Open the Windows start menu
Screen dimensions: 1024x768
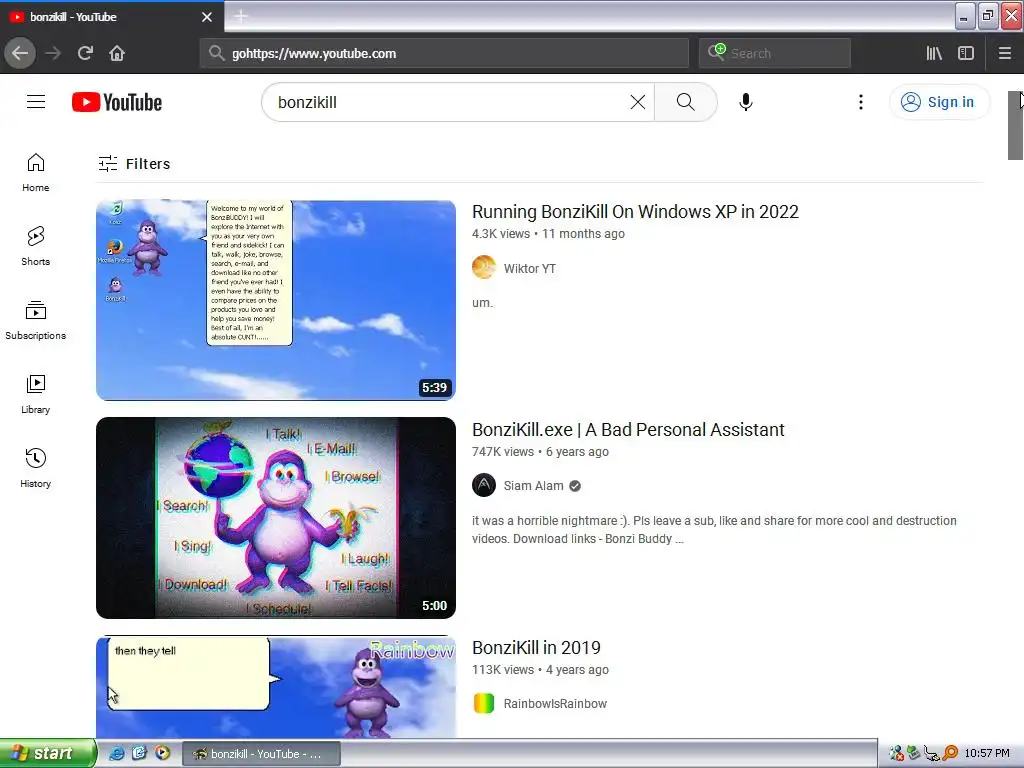(x=47, y=753)
